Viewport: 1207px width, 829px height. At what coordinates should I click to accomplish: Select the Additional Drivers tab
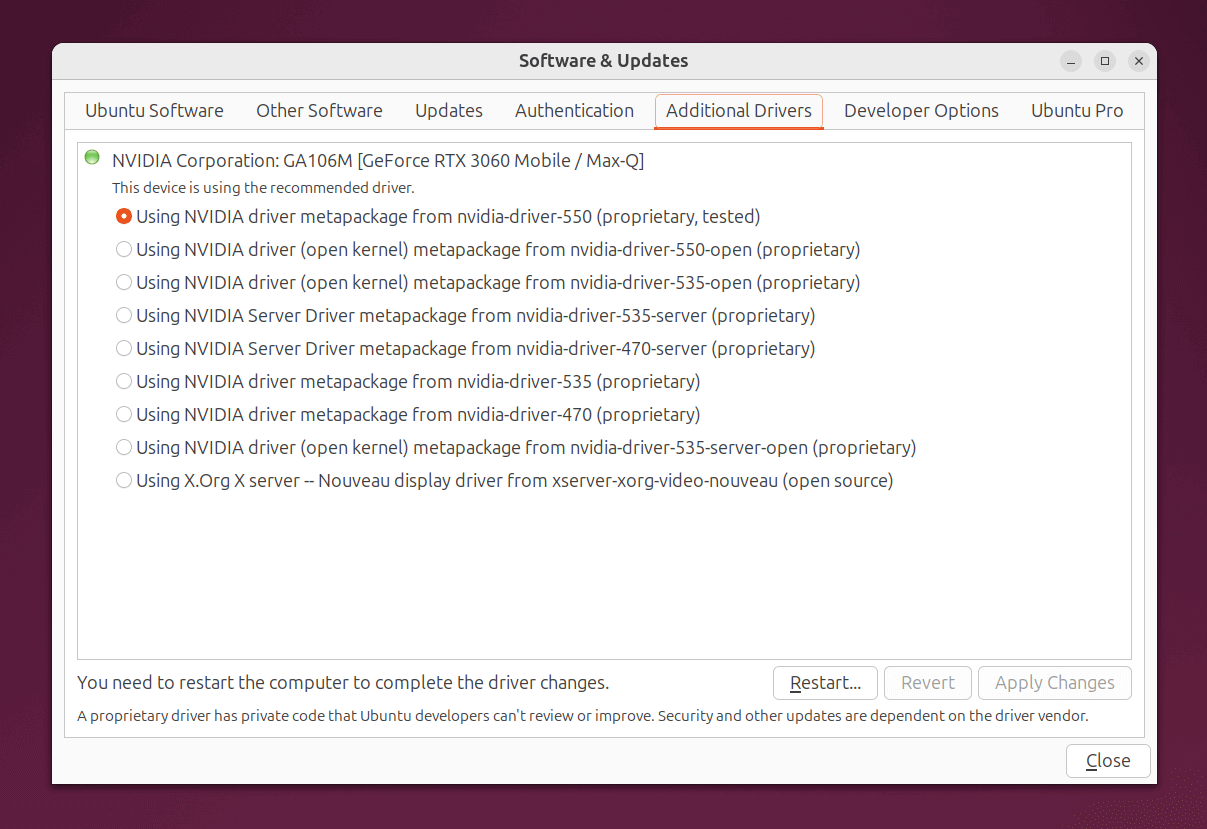[739, 111]
